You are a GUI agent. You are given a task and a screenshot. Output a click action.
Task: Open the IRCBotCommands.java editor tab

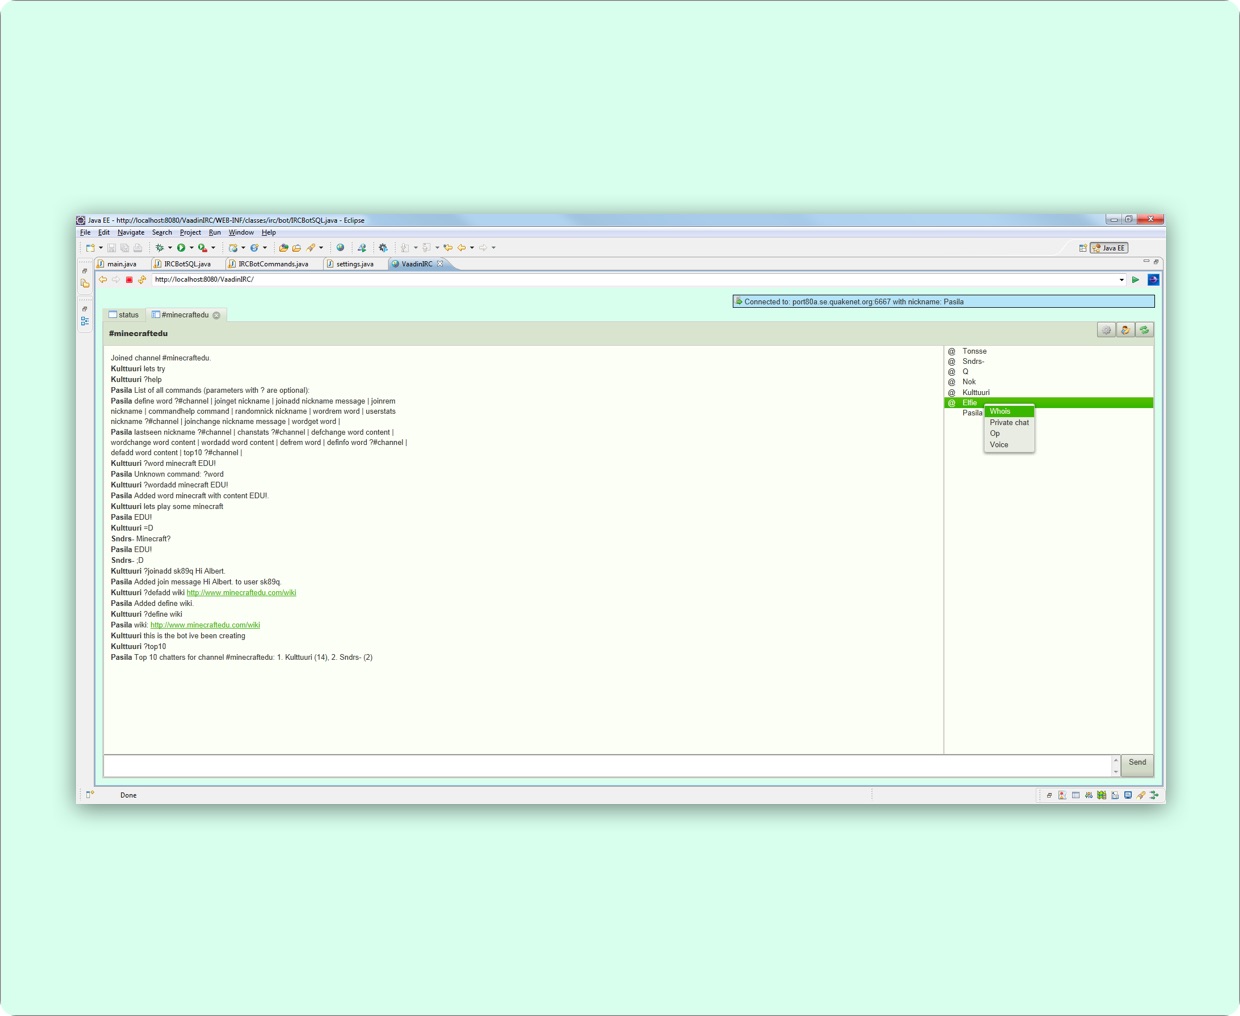click(x=270, y=263)
